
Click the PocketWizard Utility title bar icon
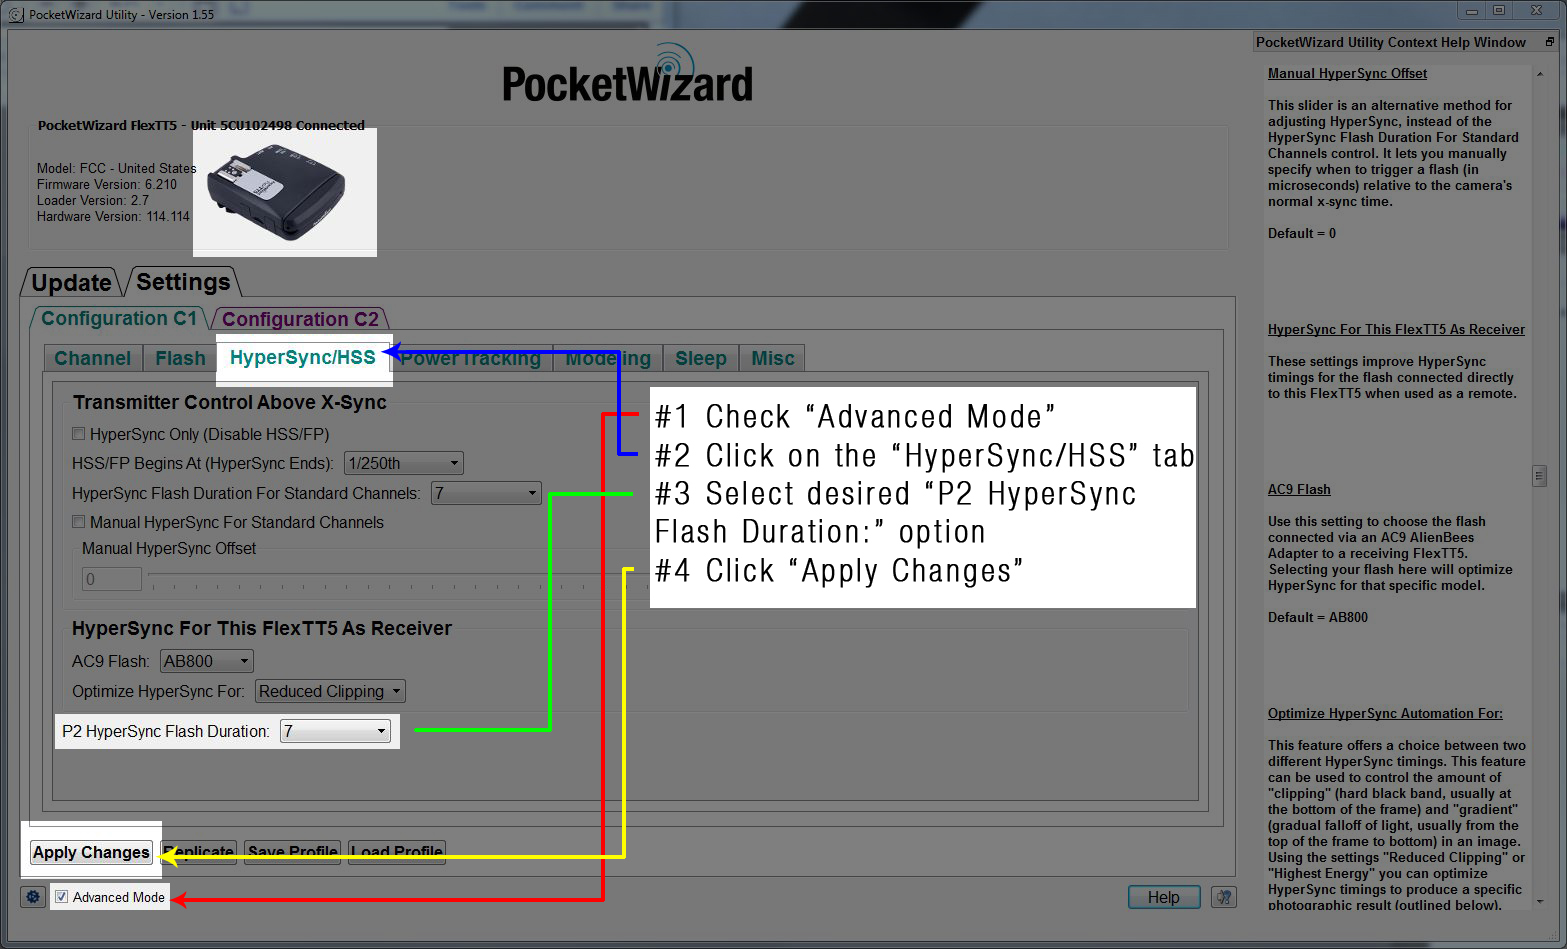click(x=16, y=15)
